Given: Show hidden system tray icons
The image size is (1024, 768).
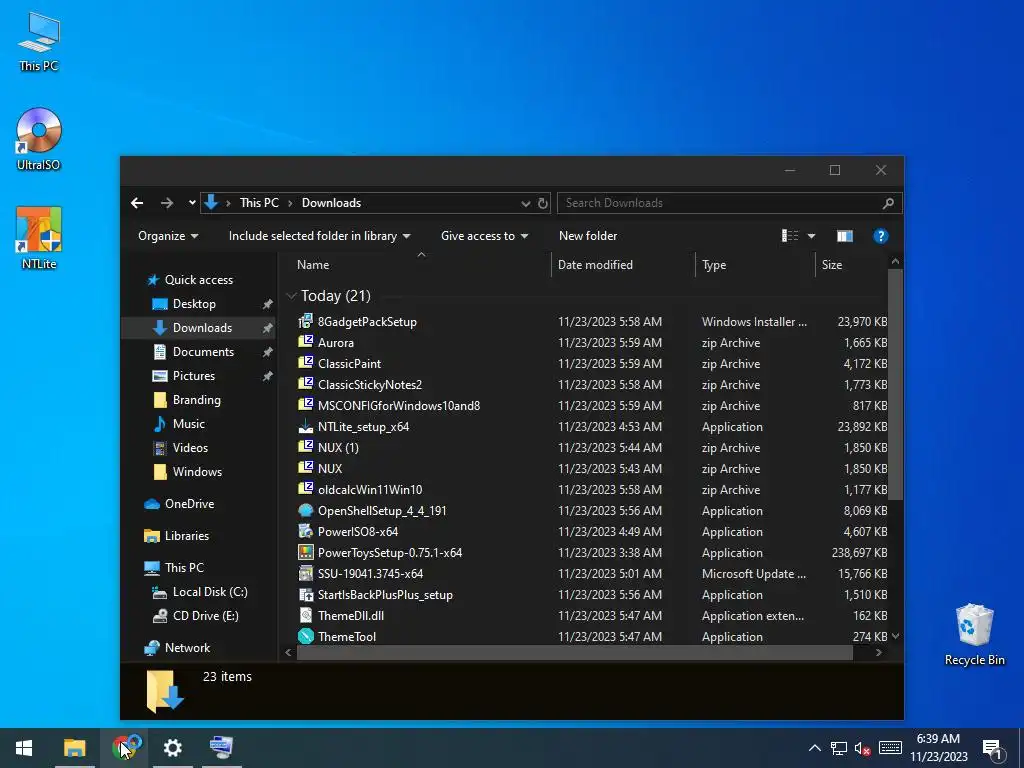Looking at the screenshot, I should click(x=814, y=748).
